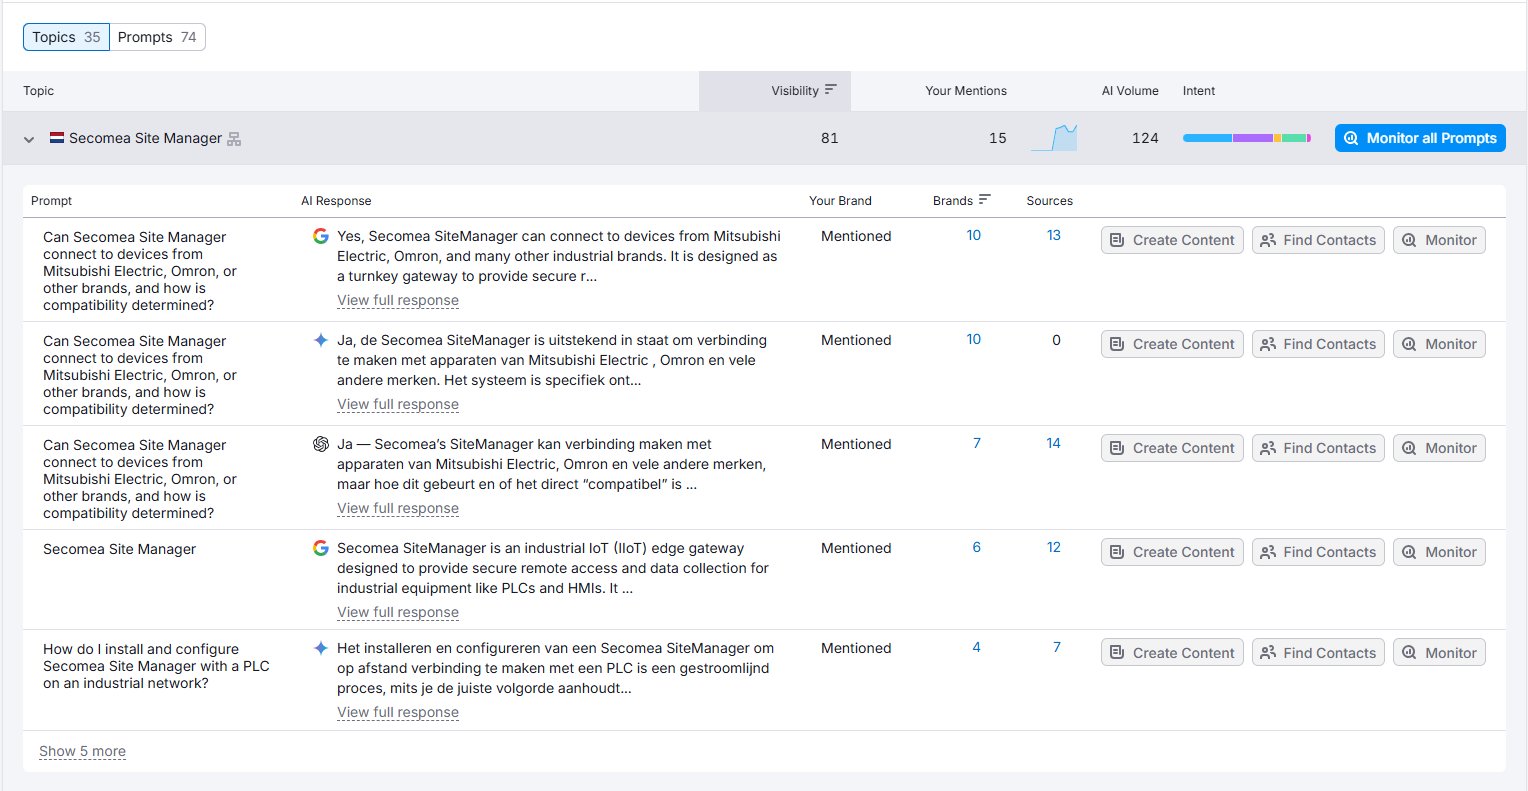View full response of 'Ja — Secomea's' answer

[x=398, y=508]
